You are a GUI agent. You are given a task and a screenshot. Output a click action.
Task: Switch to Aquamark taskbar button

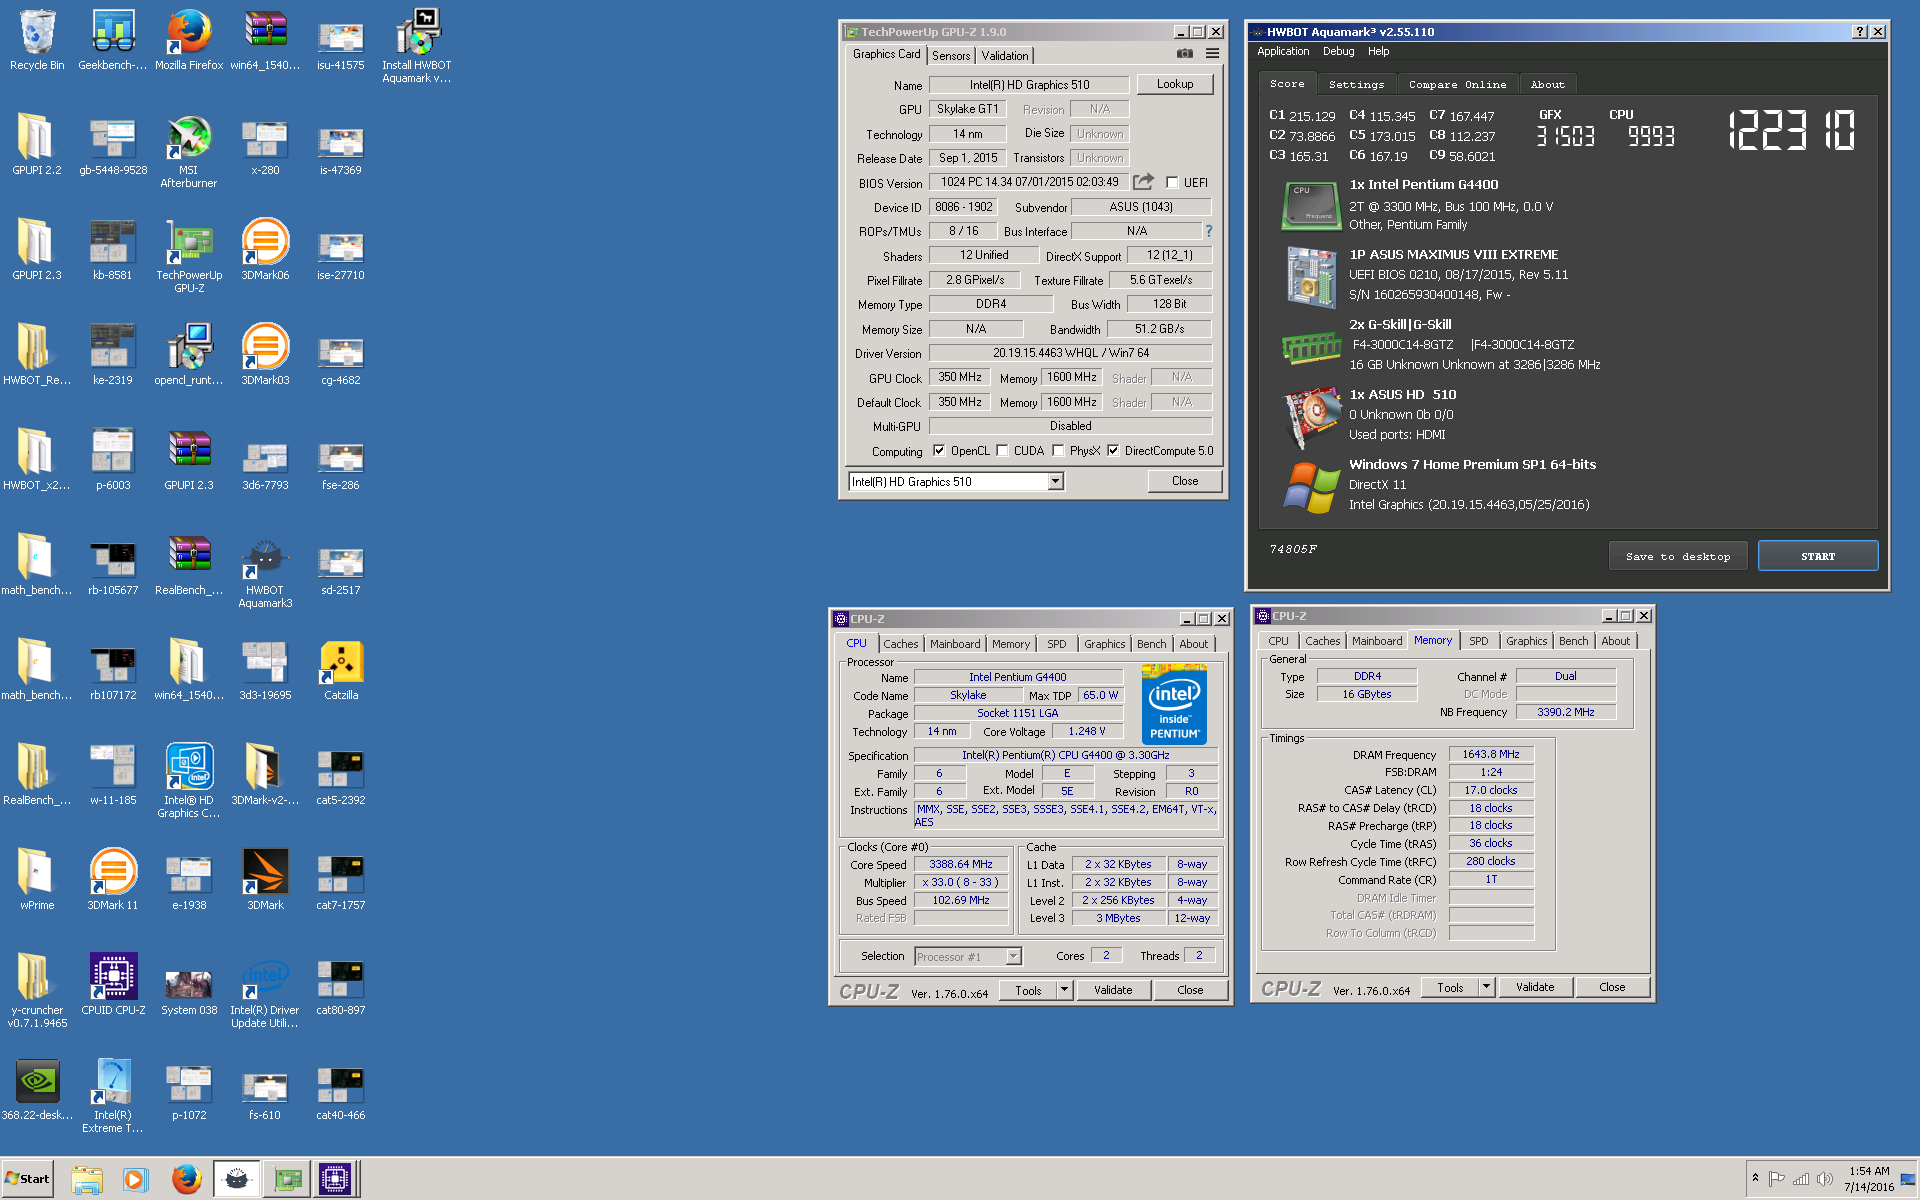pyautogui.click(x=237, y=1179)
